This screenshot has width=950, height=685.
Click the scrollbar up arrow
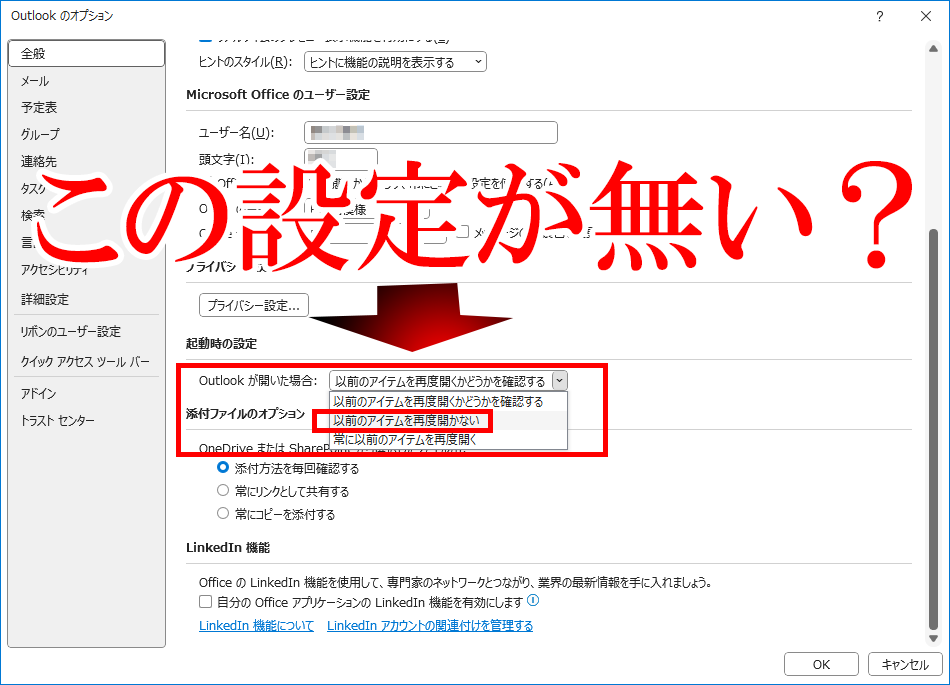934,48
